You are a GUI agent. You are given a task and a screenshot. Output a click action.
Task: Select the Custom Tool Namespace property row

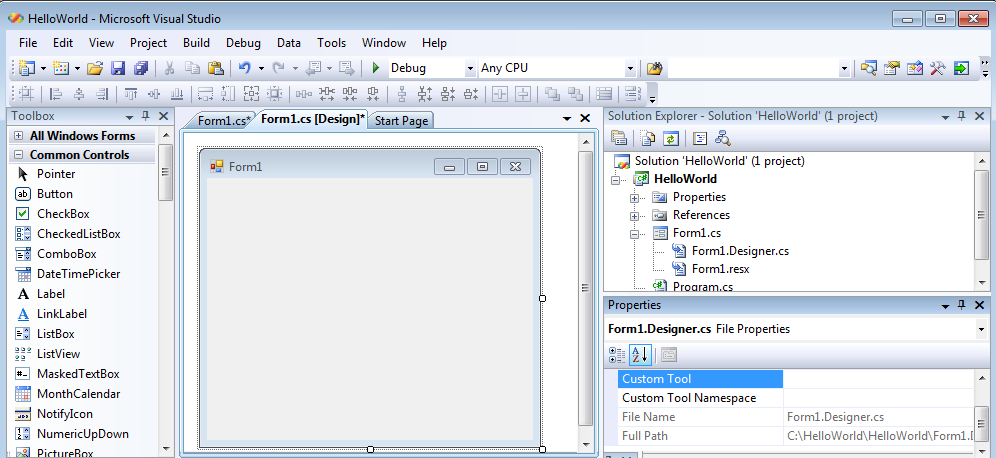795,398
